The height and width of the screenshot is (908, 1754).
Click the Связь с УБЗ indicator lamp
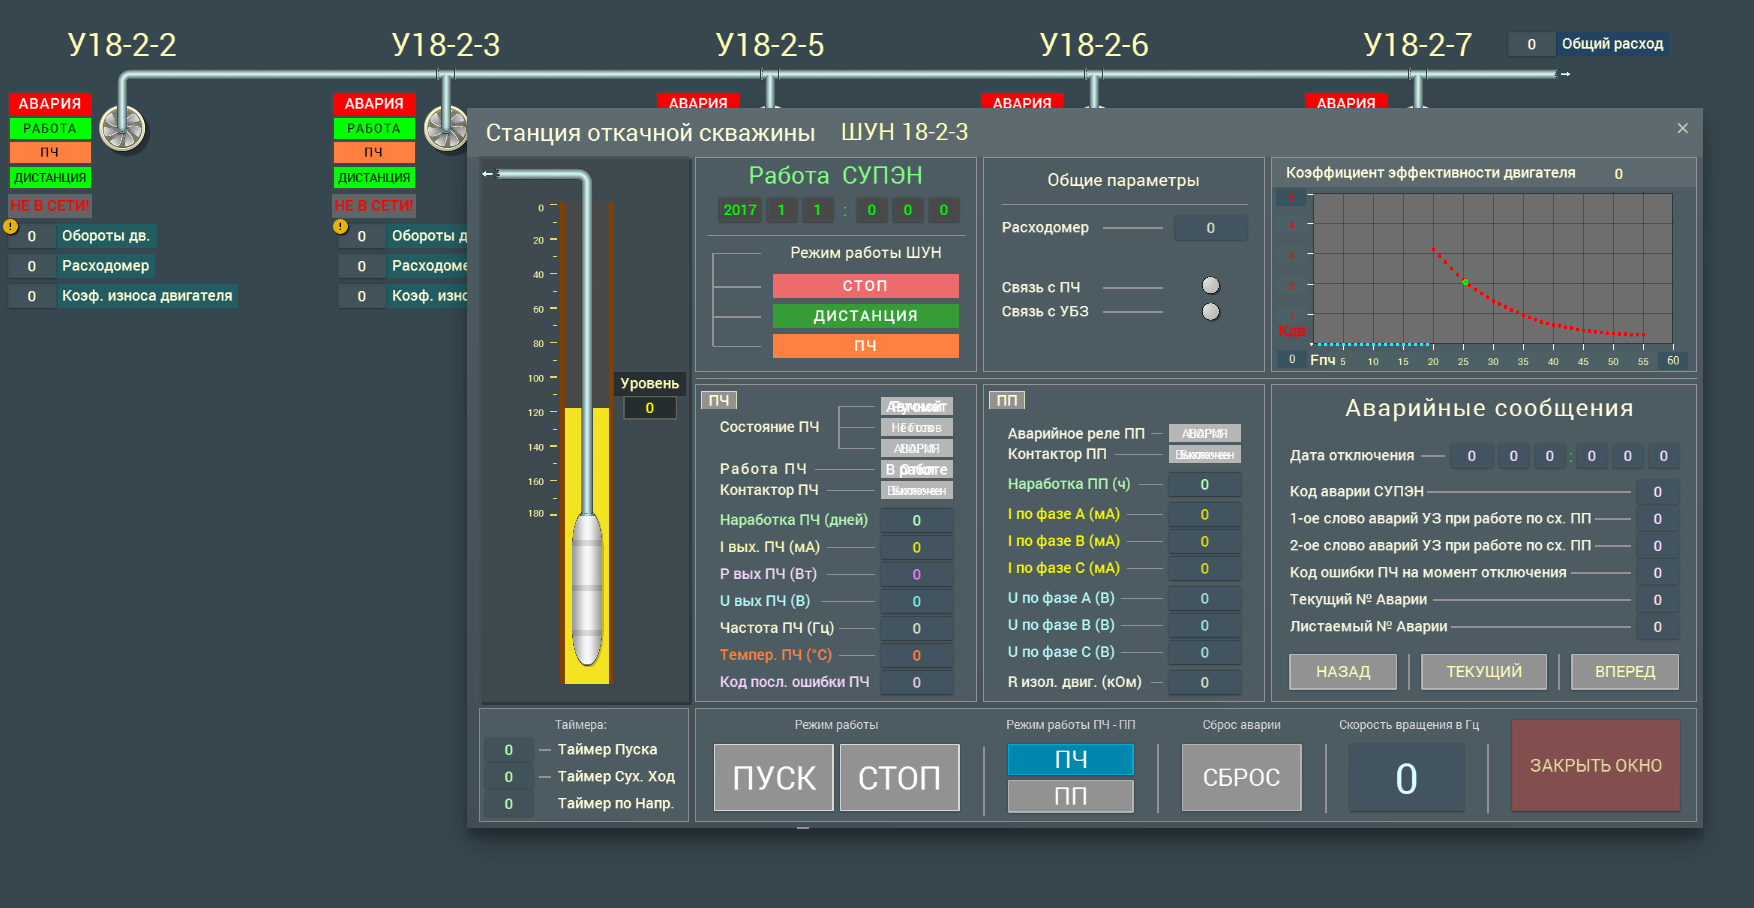pos(1211,312)
